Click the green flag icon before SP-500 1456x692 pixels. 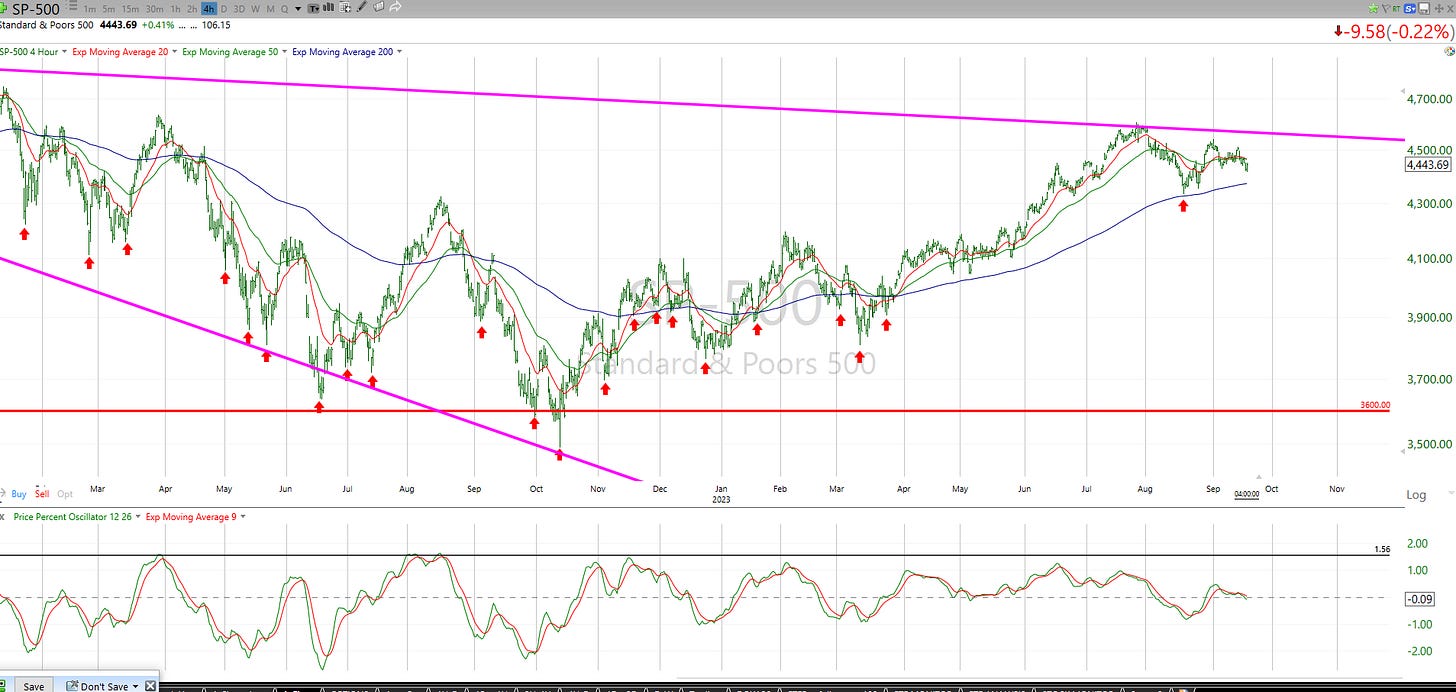tap(3, 8)
